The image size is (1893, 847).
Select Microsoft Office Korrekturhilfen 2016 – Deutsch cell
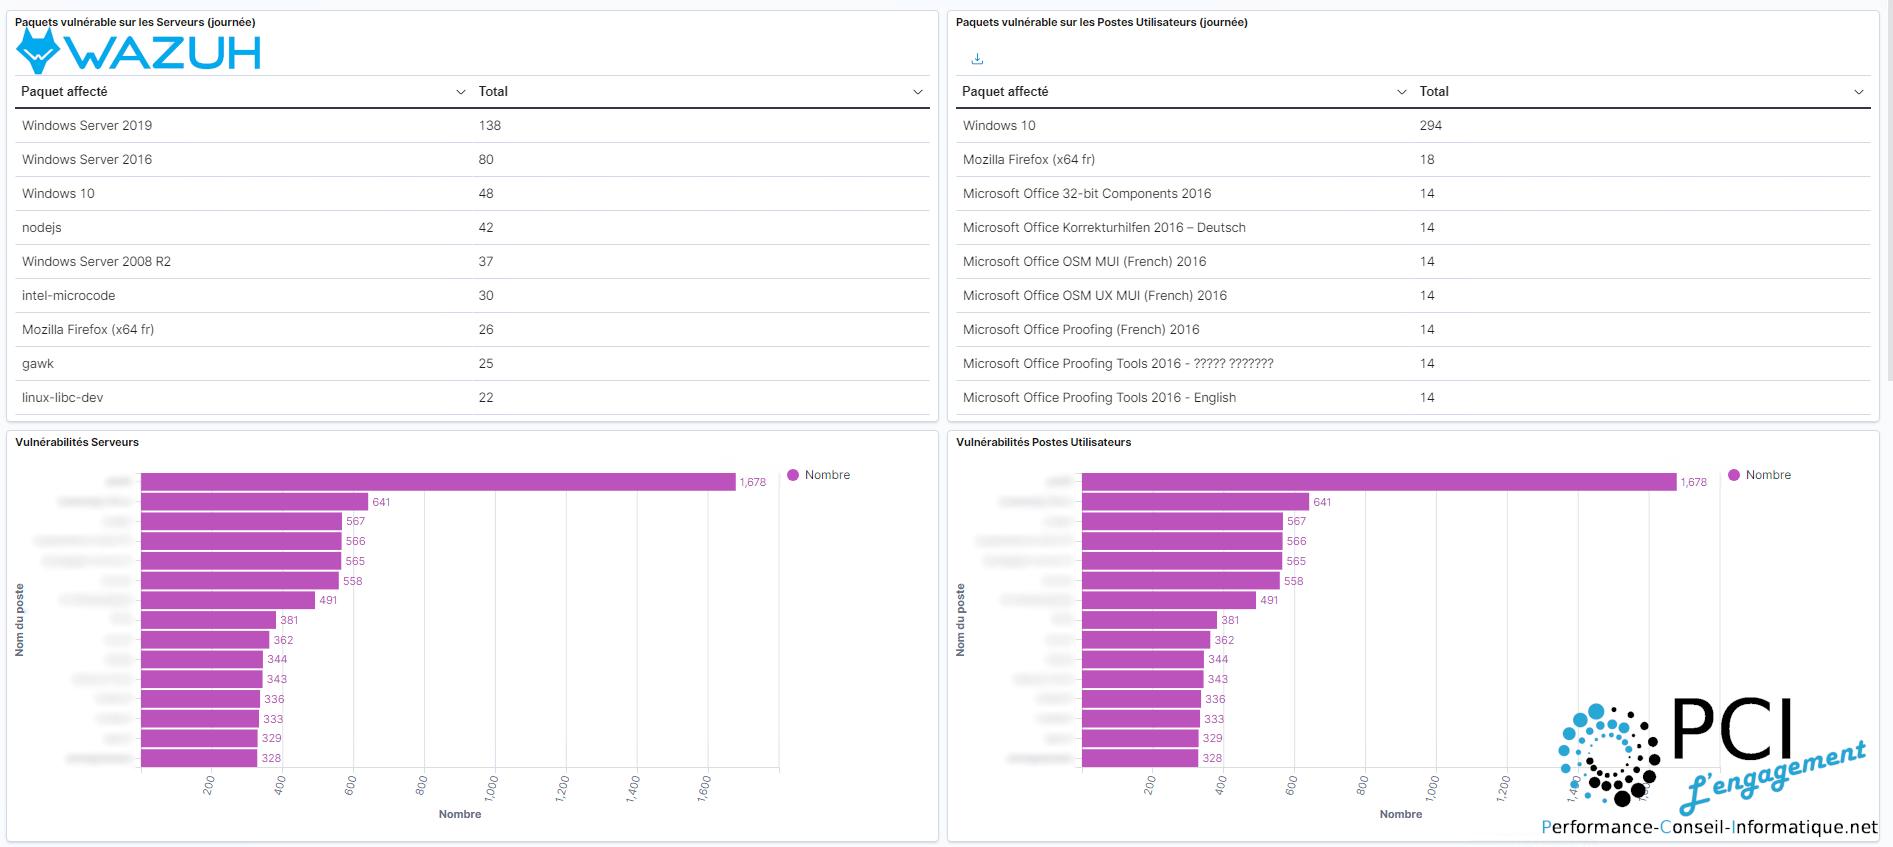coord(1104,227)
